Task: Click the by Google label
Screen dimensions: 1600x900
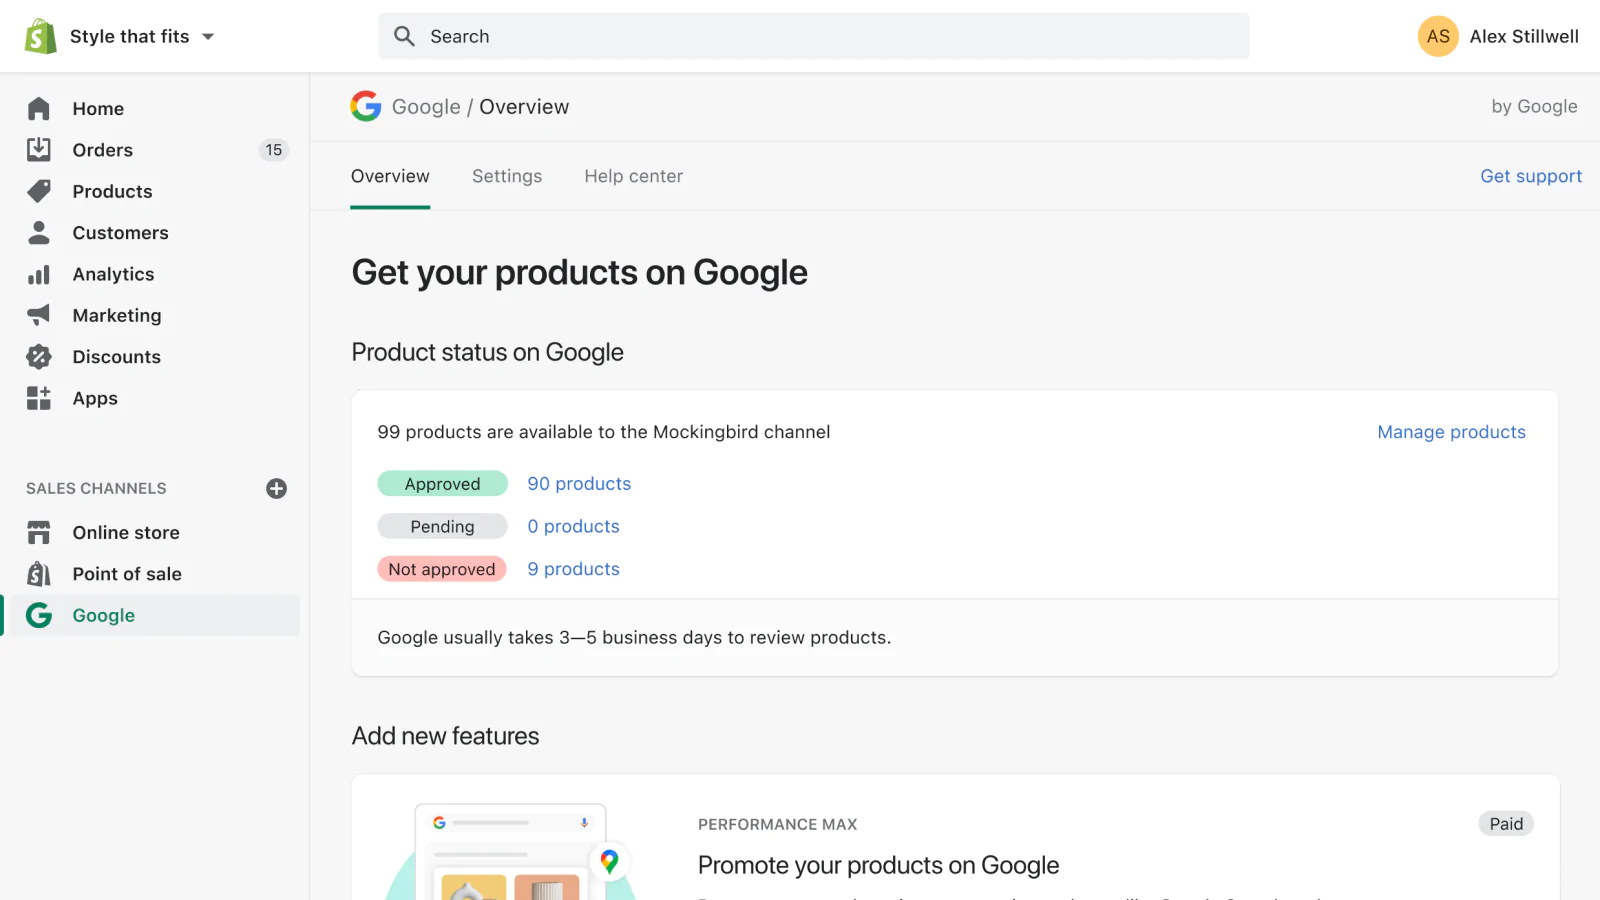Action: click(x=1534, y=106)
